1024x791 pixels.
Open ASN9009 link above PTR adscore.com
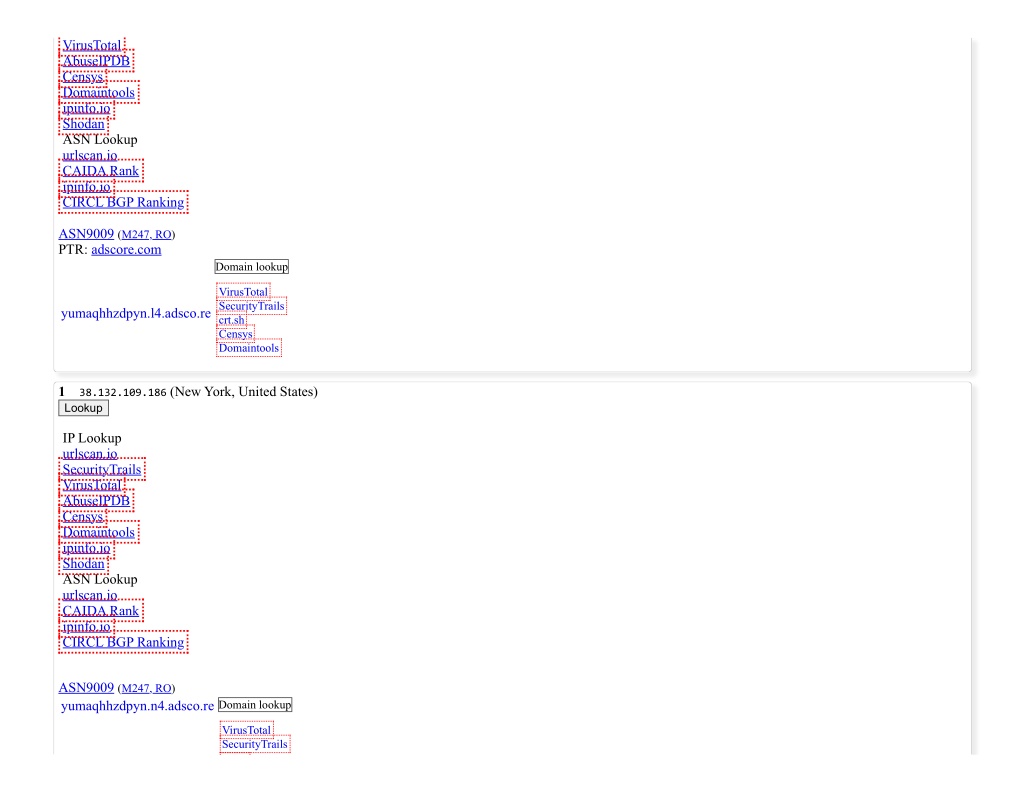pos(86,234)
